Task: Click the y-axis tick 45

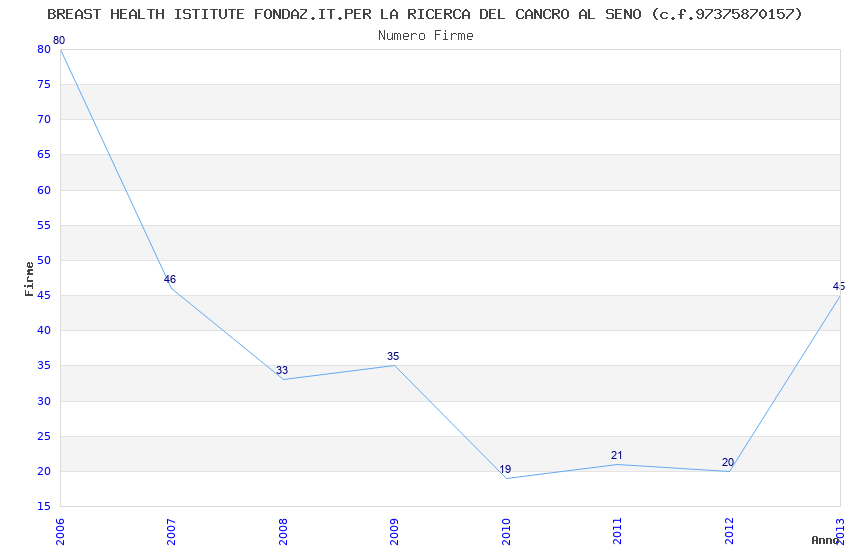Action: (x=44, y=295)
